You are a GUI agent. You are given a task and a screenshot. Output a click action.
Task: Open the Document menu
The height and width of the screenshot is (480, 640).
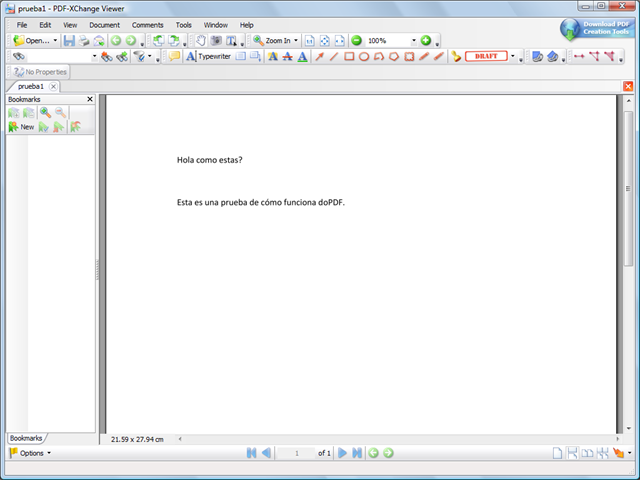pyautogui.click(x=104, y=25)
